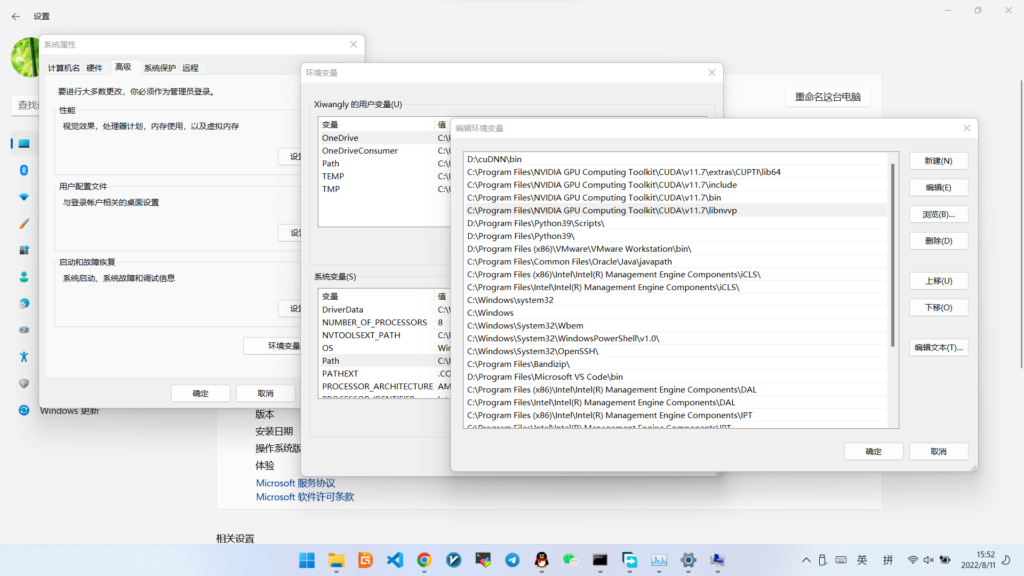
Task: Select the Path row under 系统变量
Action: 385,360
